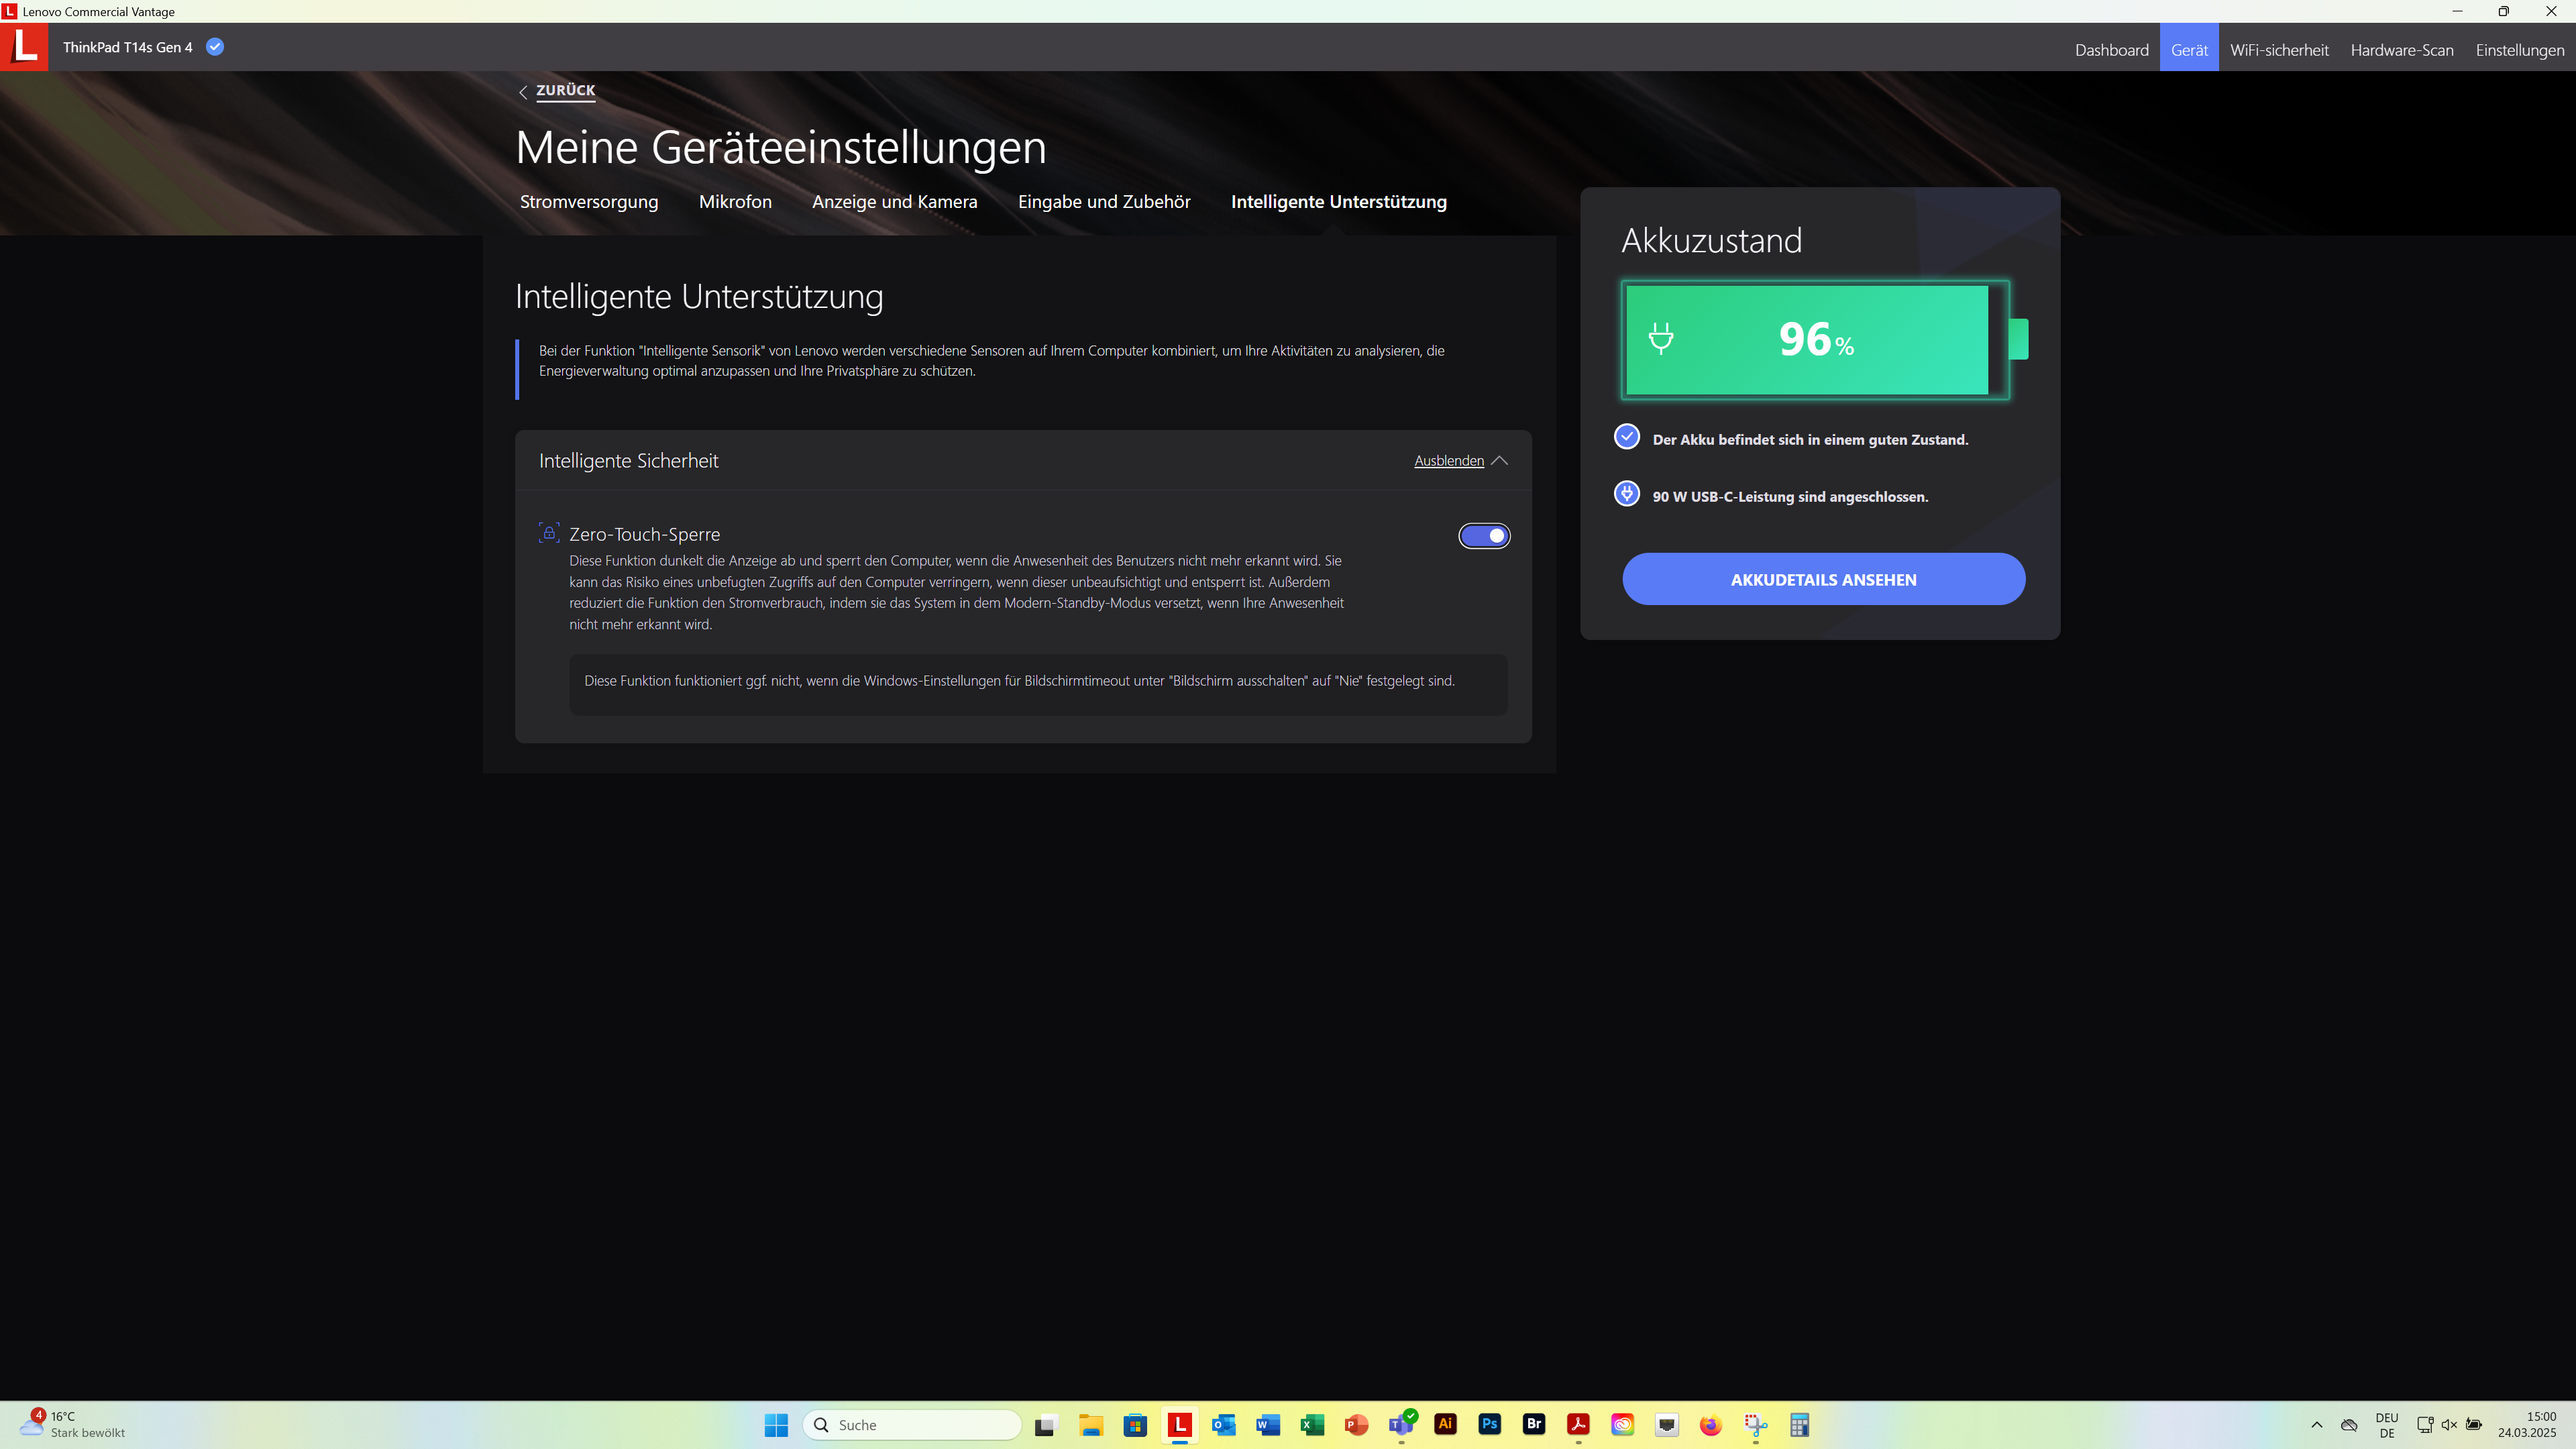Switch to the Stromversorgung tab
This screenshot has width=2576, height=1449.
click(x=589, y=202)
